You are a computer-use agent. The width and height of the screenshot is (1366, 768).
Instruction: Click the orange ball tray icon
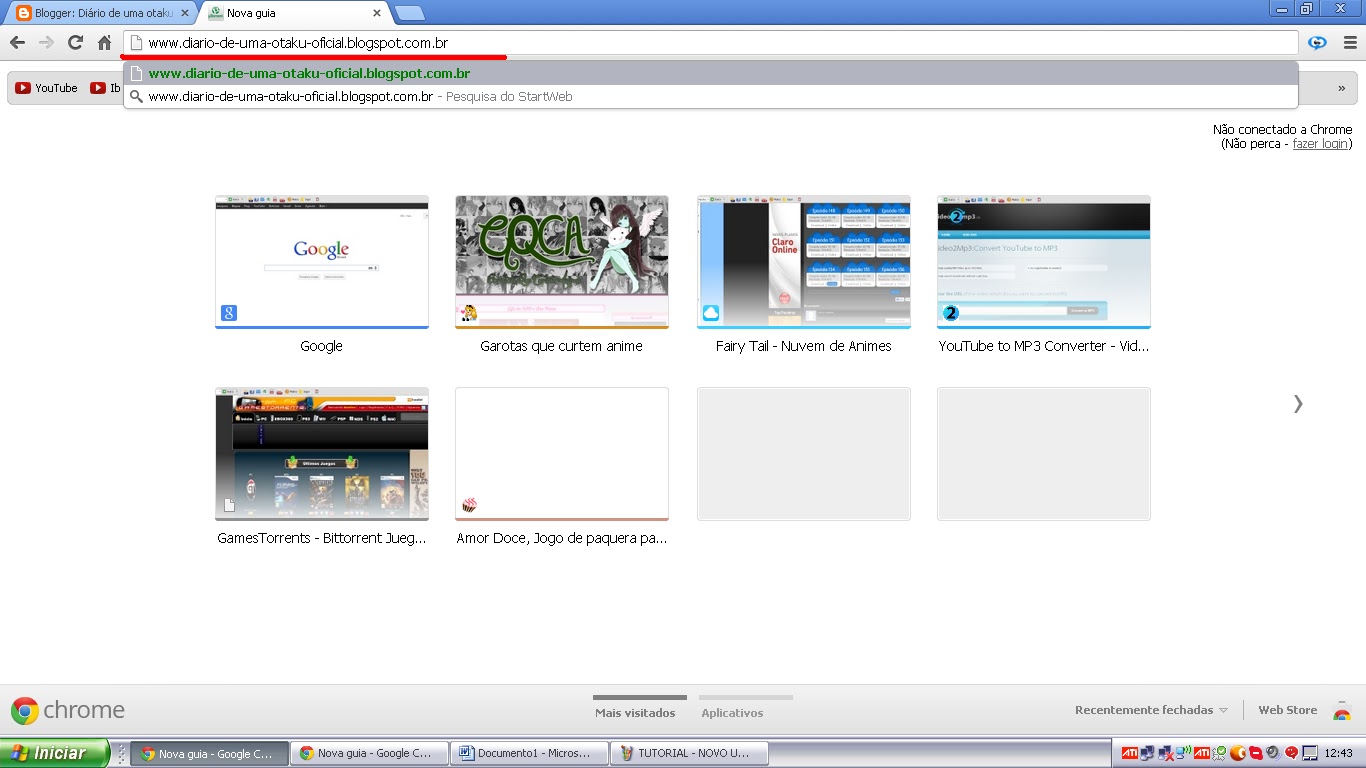(1237, 753)
